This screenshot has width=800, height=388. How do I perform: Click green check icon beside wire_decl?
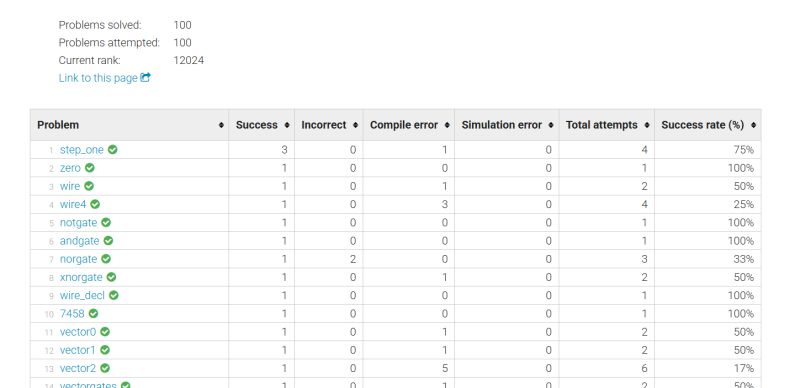point(114,295)
